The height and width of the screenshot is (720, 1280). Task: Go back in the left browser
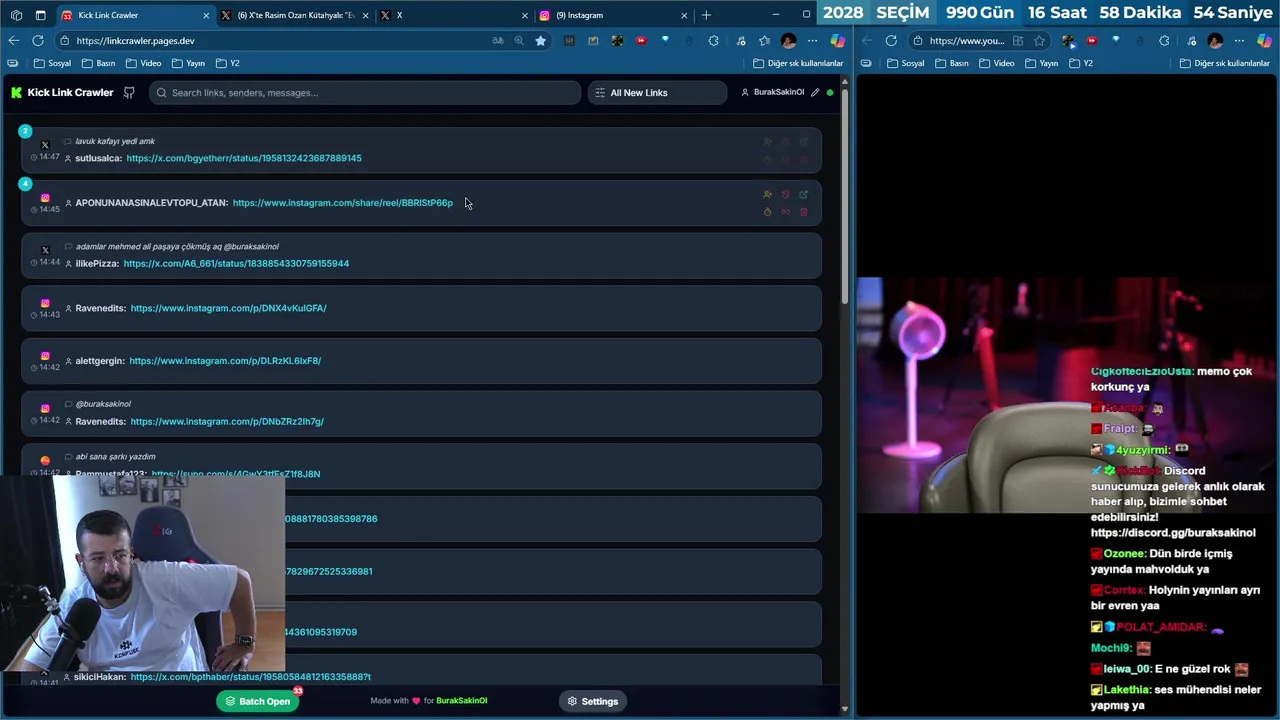click(x=13, y=41)
